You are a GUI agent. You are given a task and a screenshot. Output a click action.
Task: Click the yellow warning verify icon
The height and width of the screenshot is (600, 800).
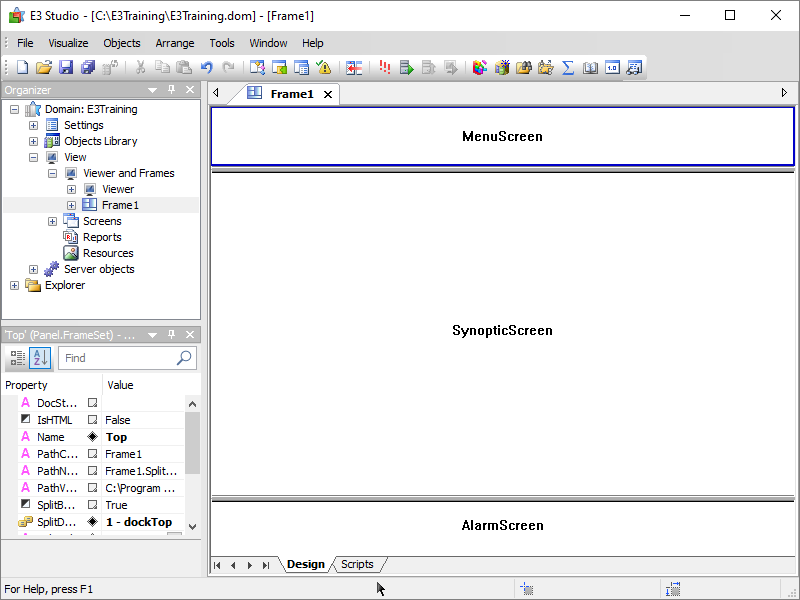click(324, 68)
